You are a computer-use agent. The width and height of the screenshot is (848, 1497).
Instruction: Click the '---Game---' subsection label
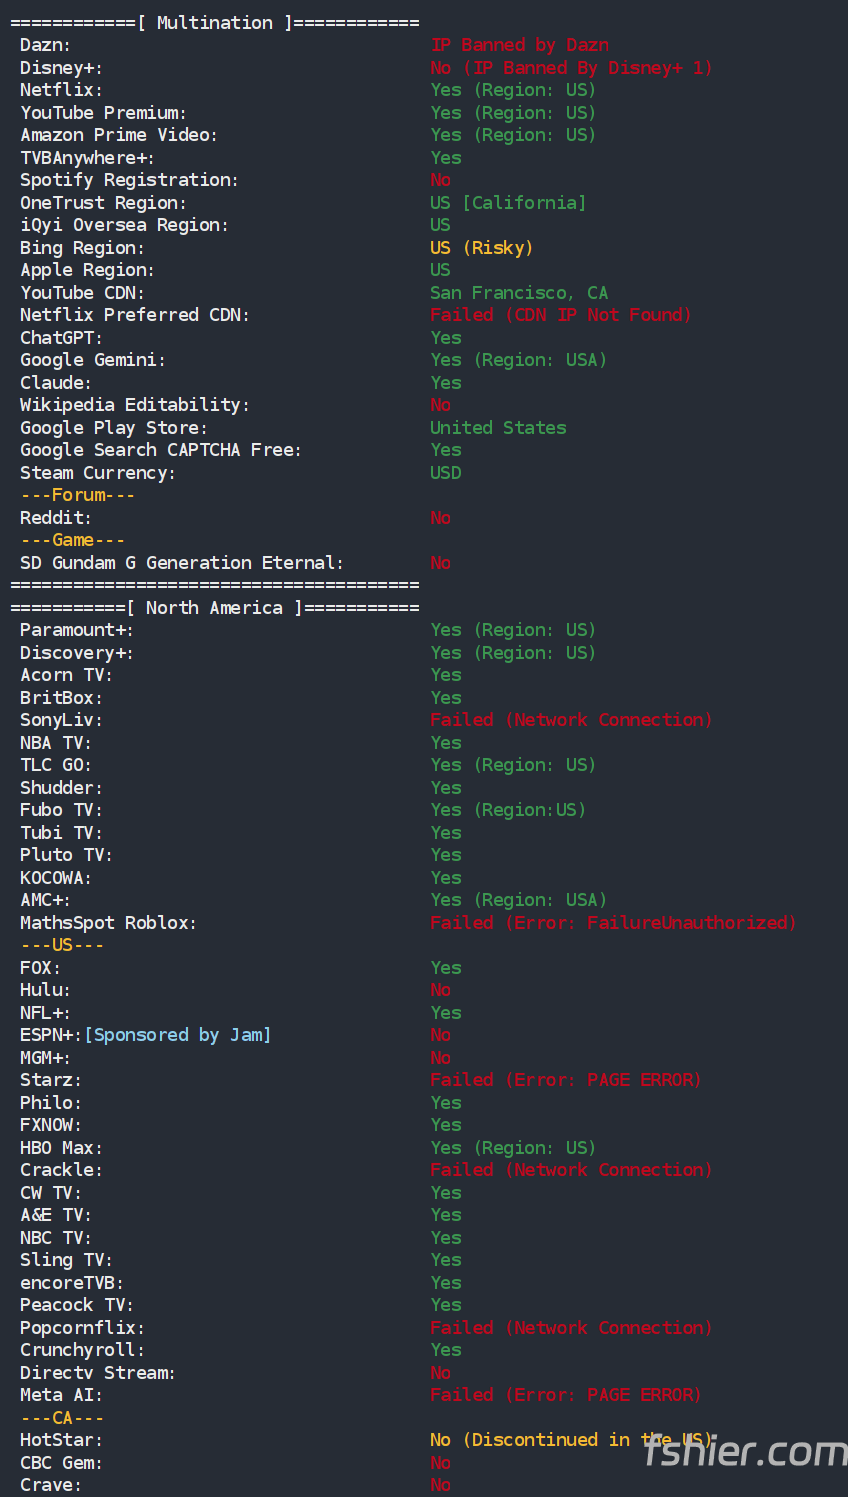[x=72, y=540]
